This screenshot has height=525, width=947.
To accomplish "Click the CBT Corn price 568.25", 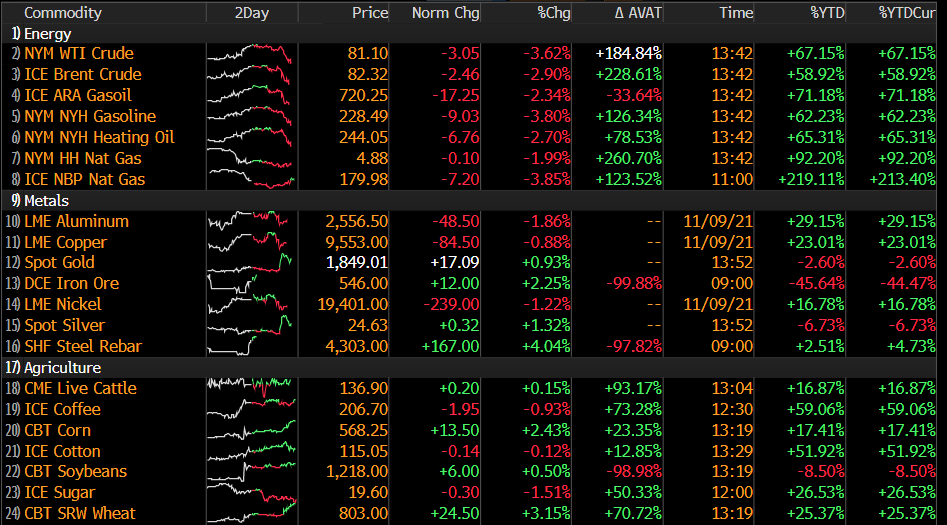I will pyautogui.click(x=363, y=431).
